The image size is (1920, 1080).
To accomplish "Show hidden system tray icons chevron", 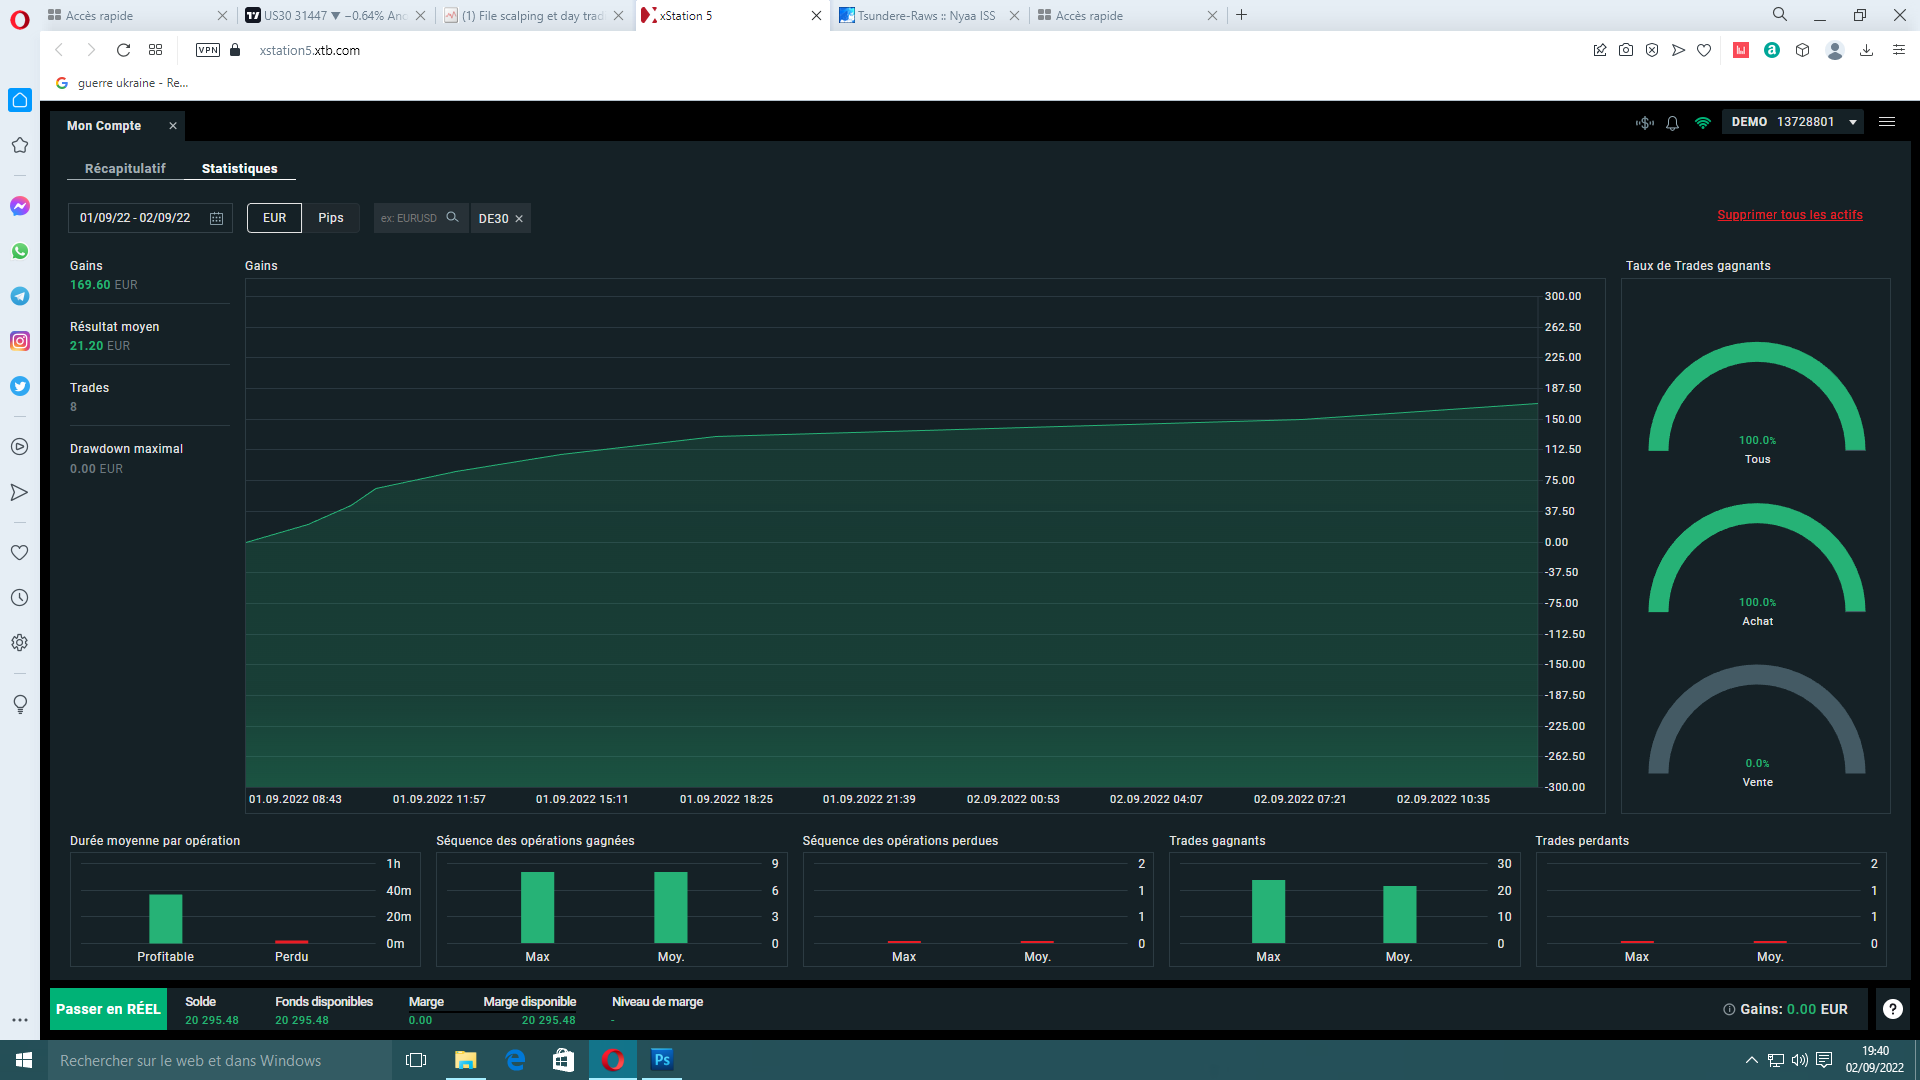I will pyautogui.click(x=1751, y=1060).
